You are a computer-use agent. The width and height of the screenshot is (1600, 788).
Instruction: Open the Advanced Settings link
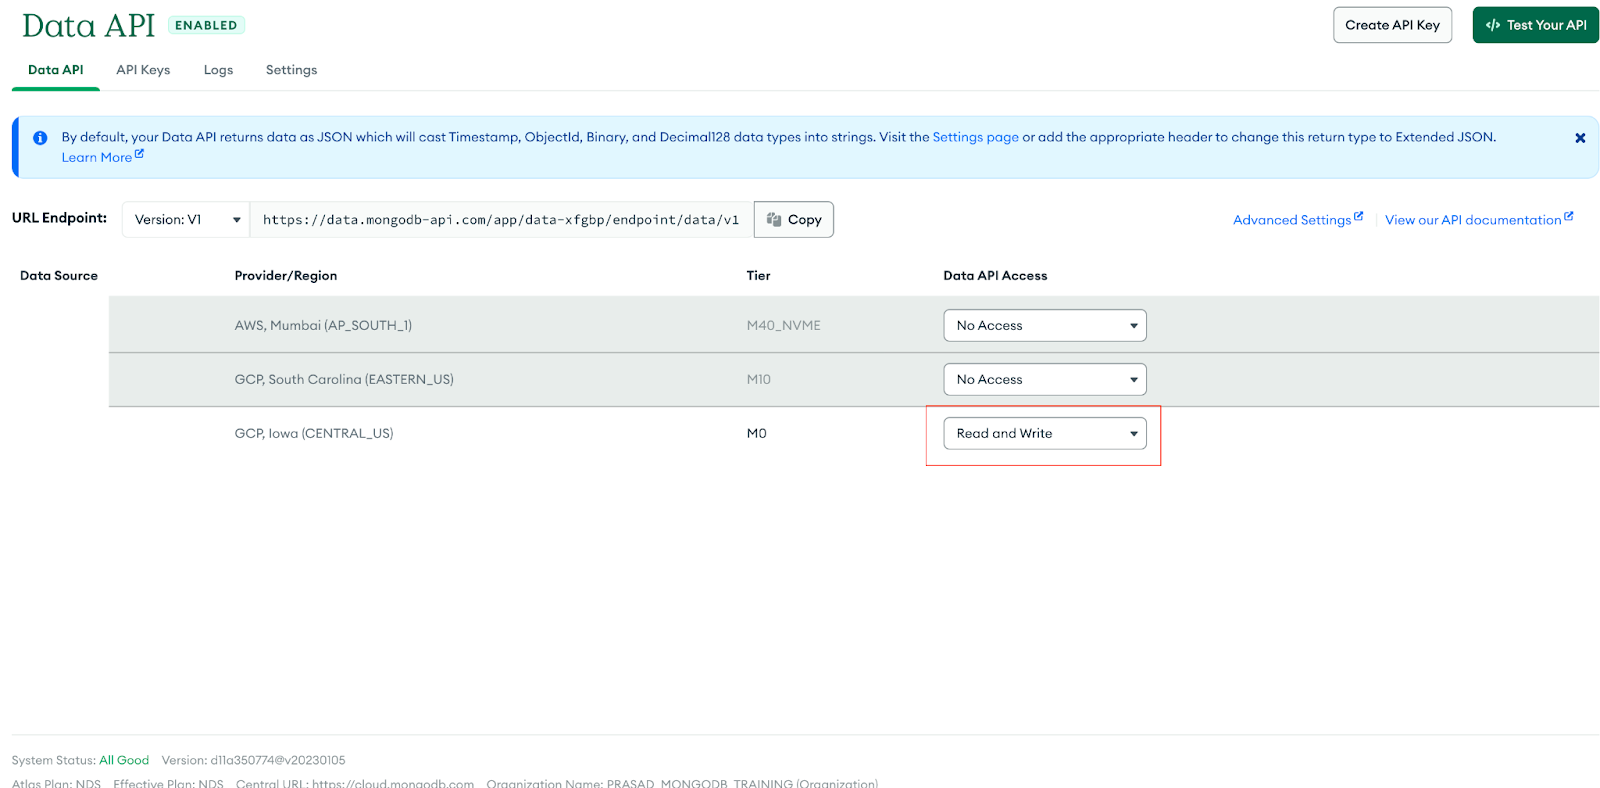pyautogui.click(x=1291, y=220)
